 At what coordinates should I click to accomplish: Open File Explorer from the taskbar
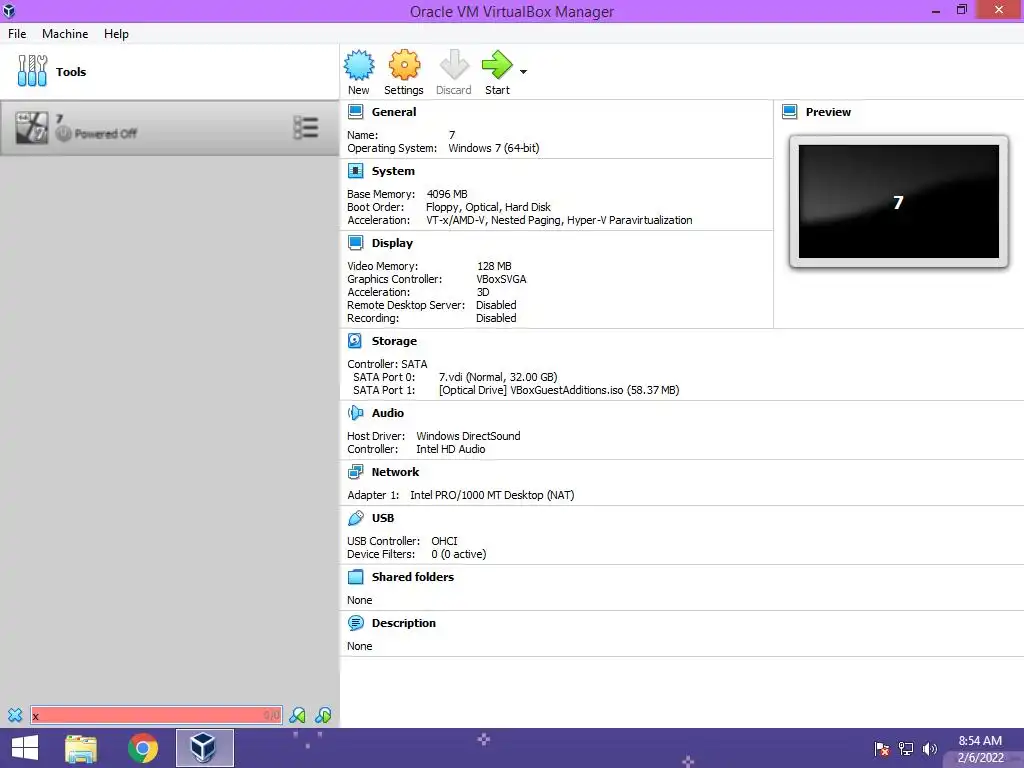tap(81, 748)
